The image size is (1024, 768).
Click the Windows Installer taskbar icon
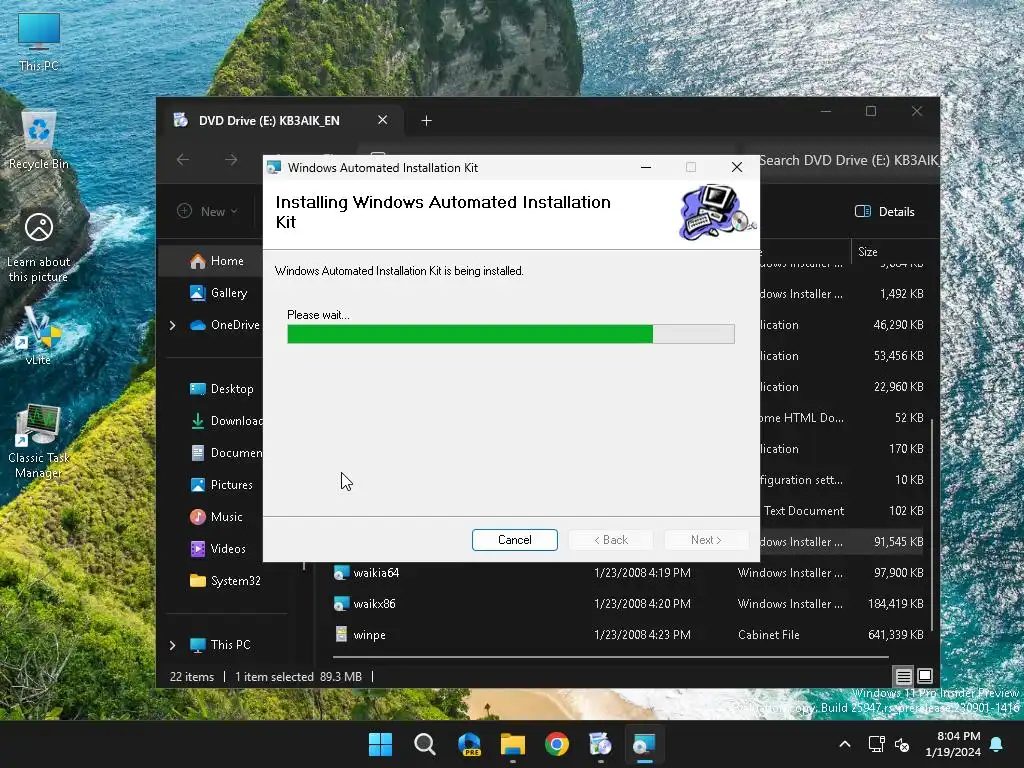click(645, 744)
